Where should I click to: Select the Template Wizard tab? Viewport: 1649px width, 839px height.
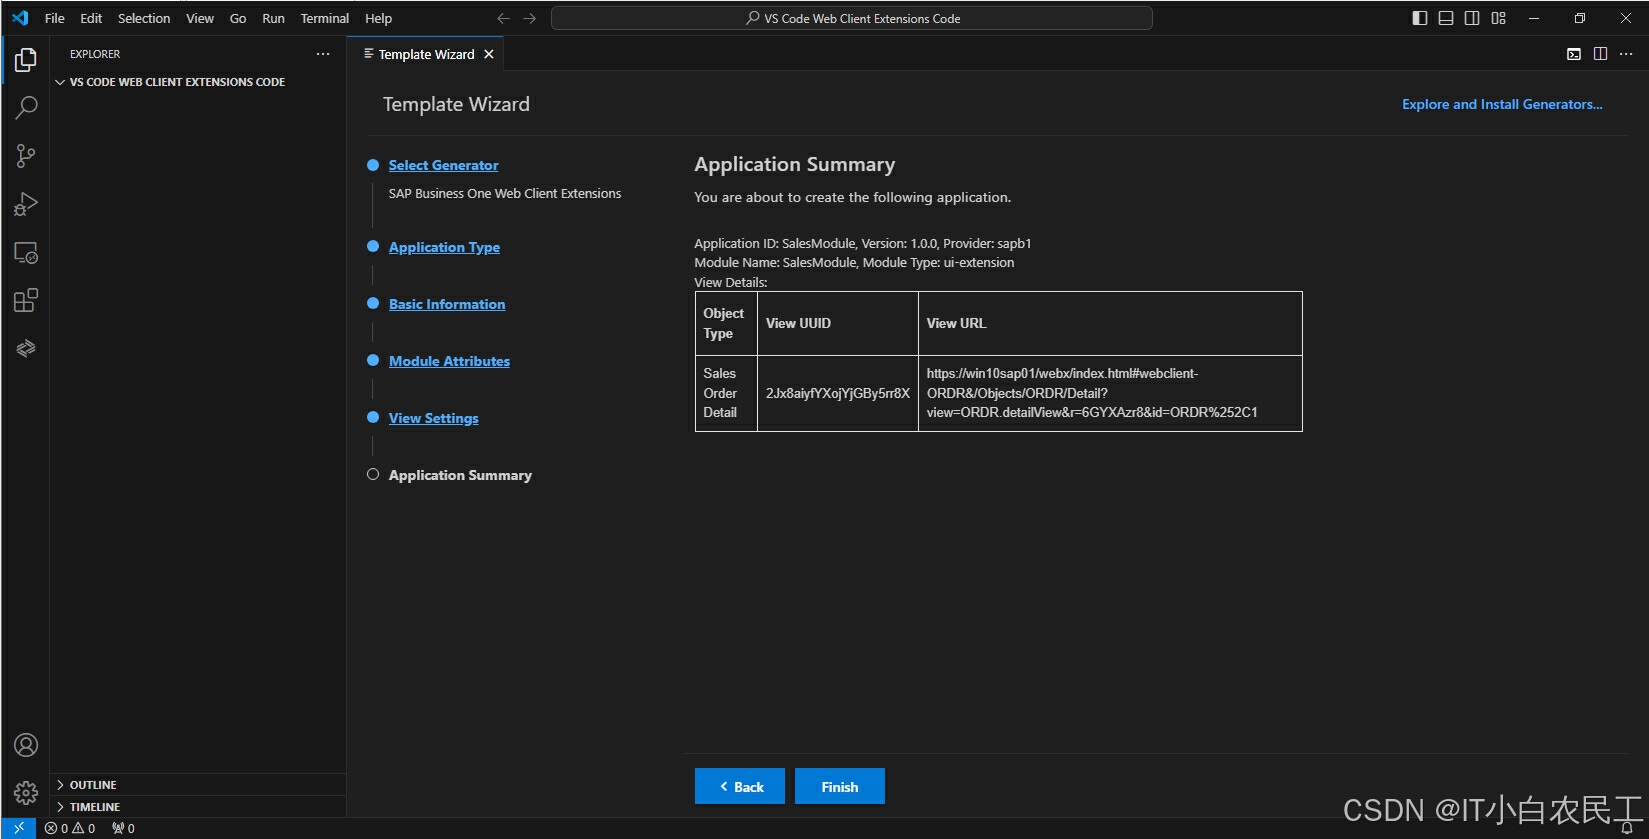(426, 54)
